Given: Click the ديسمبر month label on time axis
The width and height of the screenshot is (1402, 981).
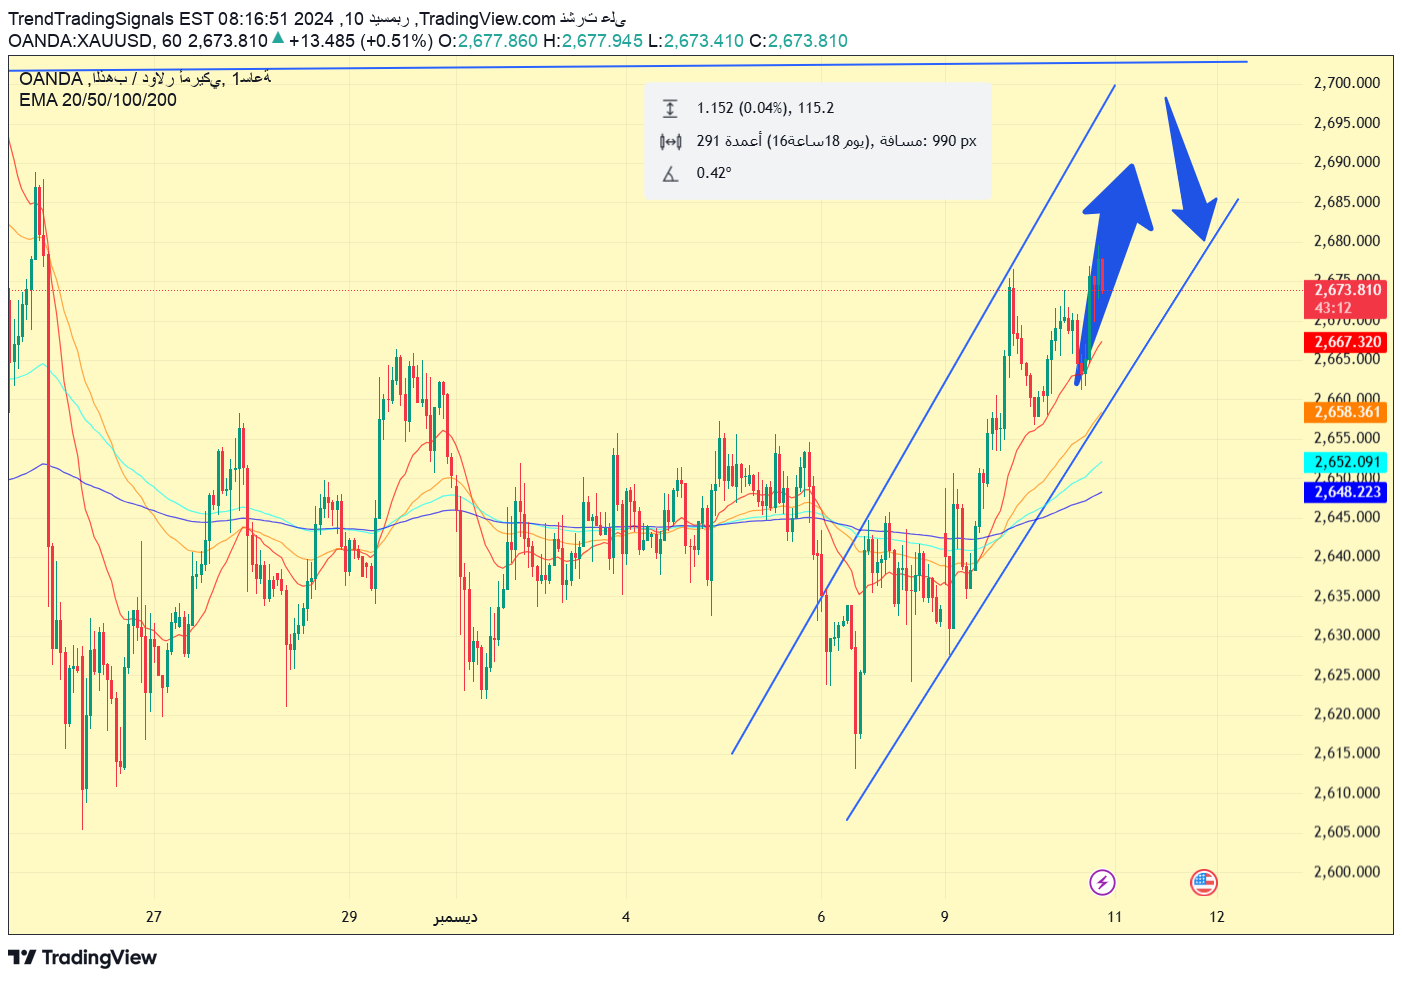Looking at the screenshot, I should click(455, 917).
